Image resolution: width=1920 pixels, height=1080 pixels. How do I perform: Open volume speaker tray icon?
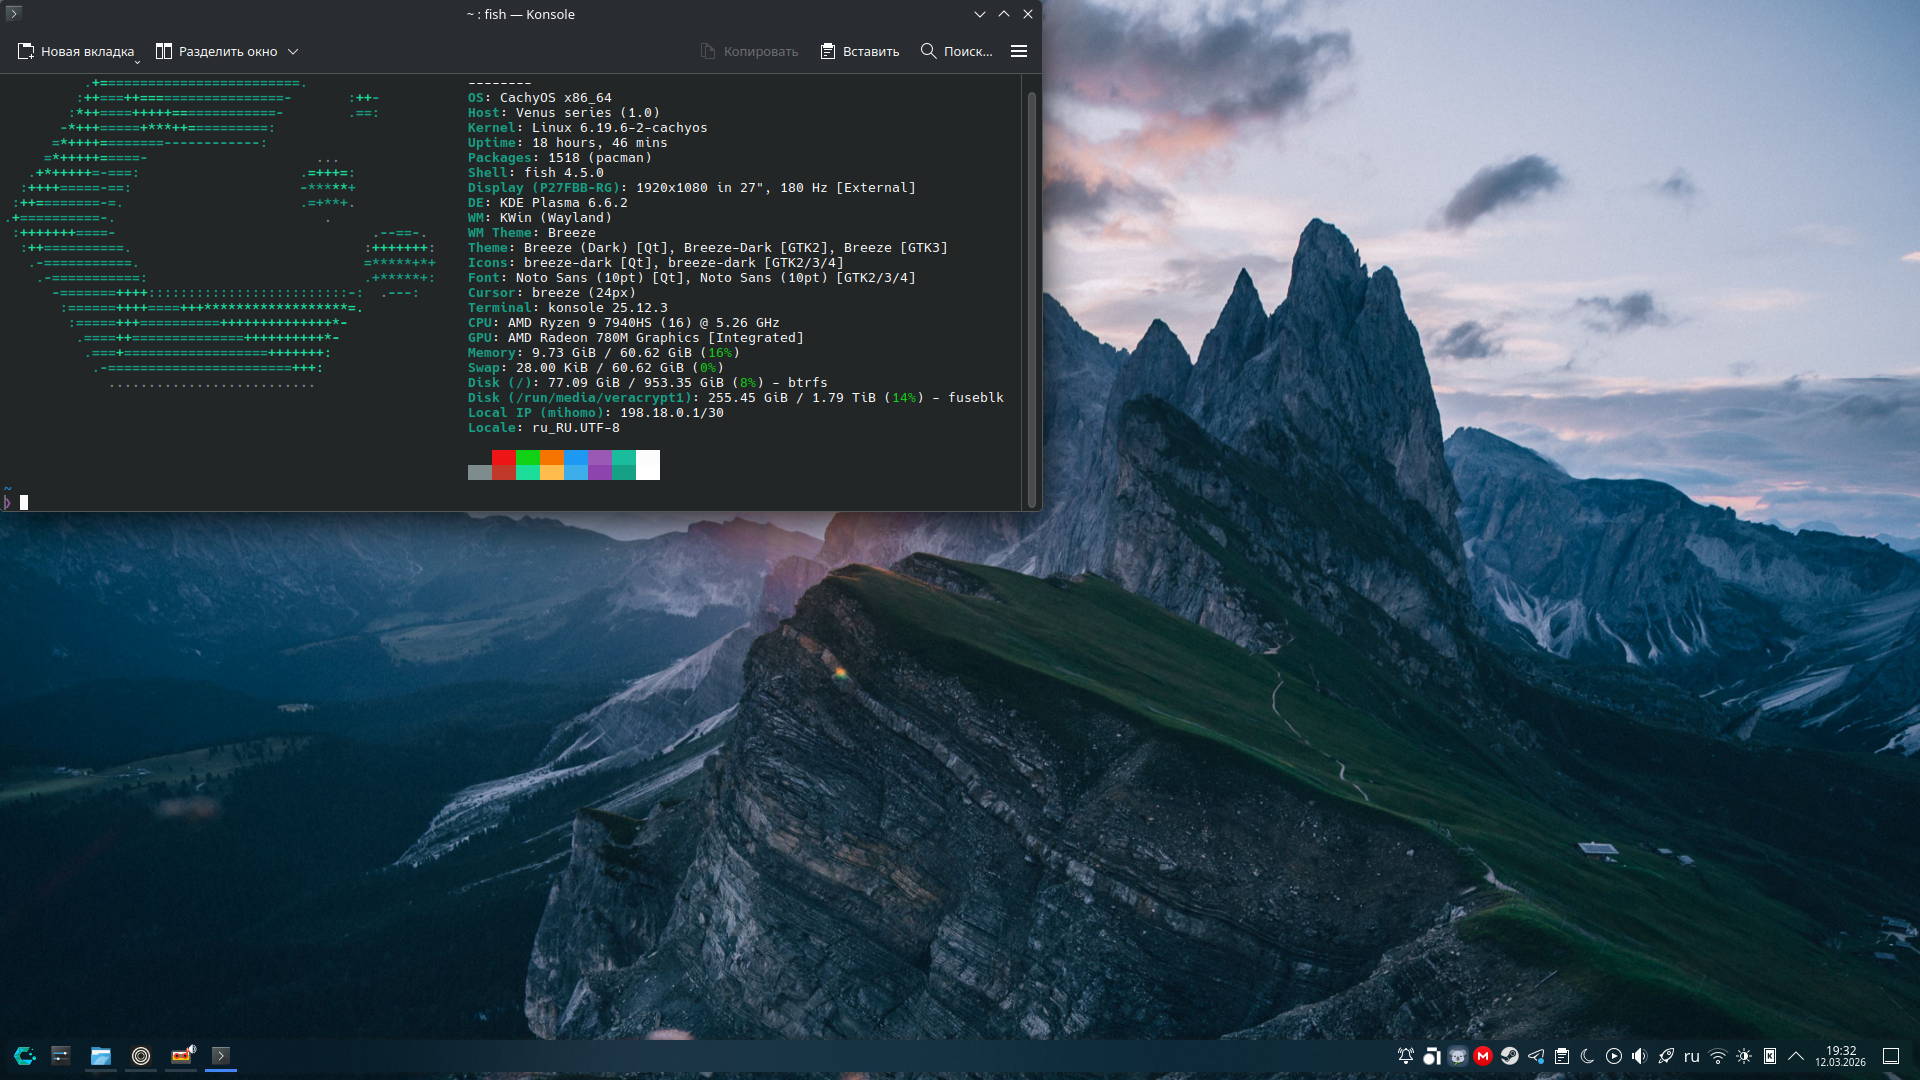coord(1639,1056)
